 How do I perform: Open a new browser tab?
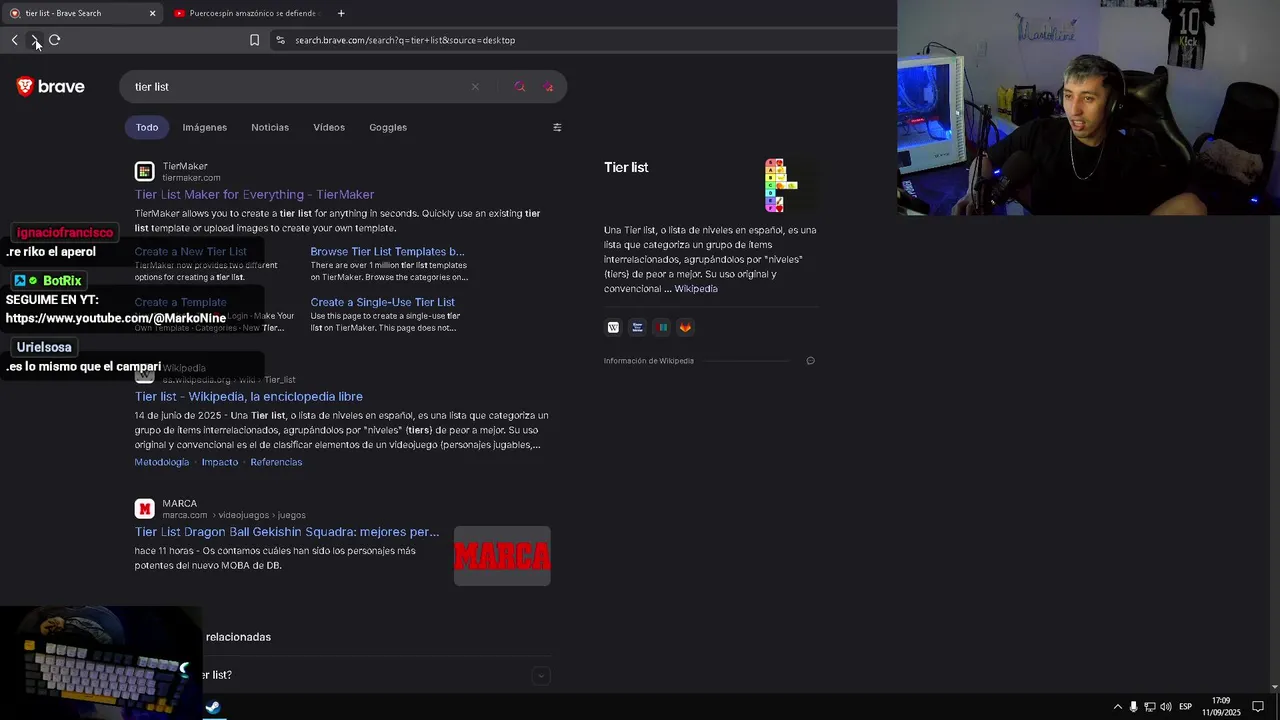tap(341, 13)
